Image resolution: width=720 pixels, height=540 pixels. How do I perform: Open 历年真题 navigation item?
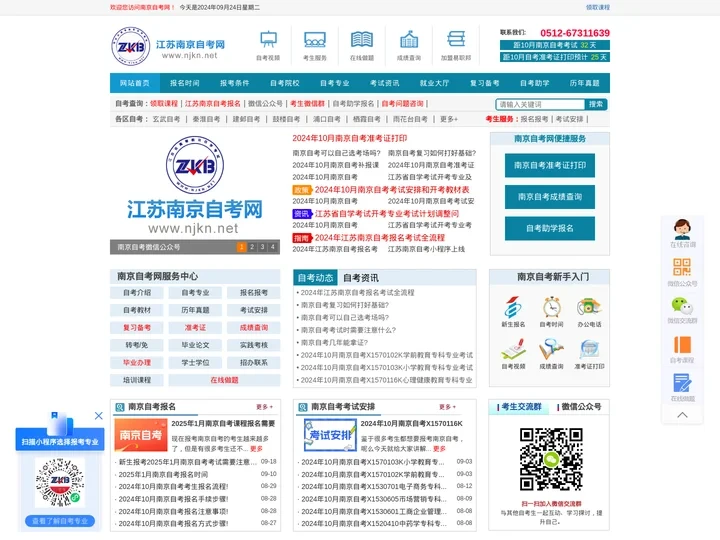coord(585,83)
